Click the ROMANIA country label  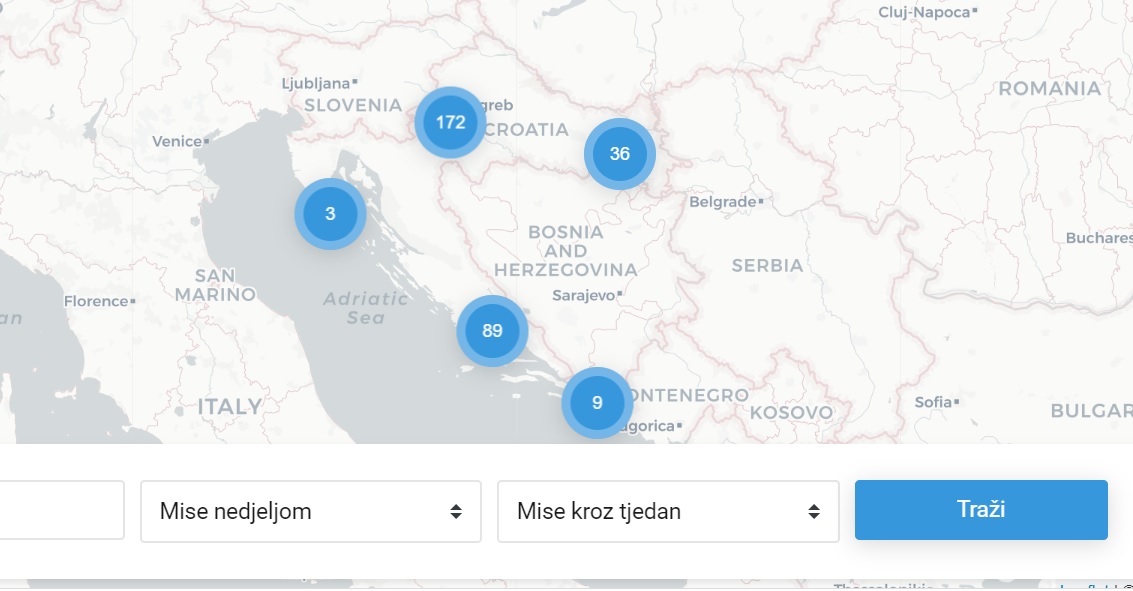[1049, 88]
